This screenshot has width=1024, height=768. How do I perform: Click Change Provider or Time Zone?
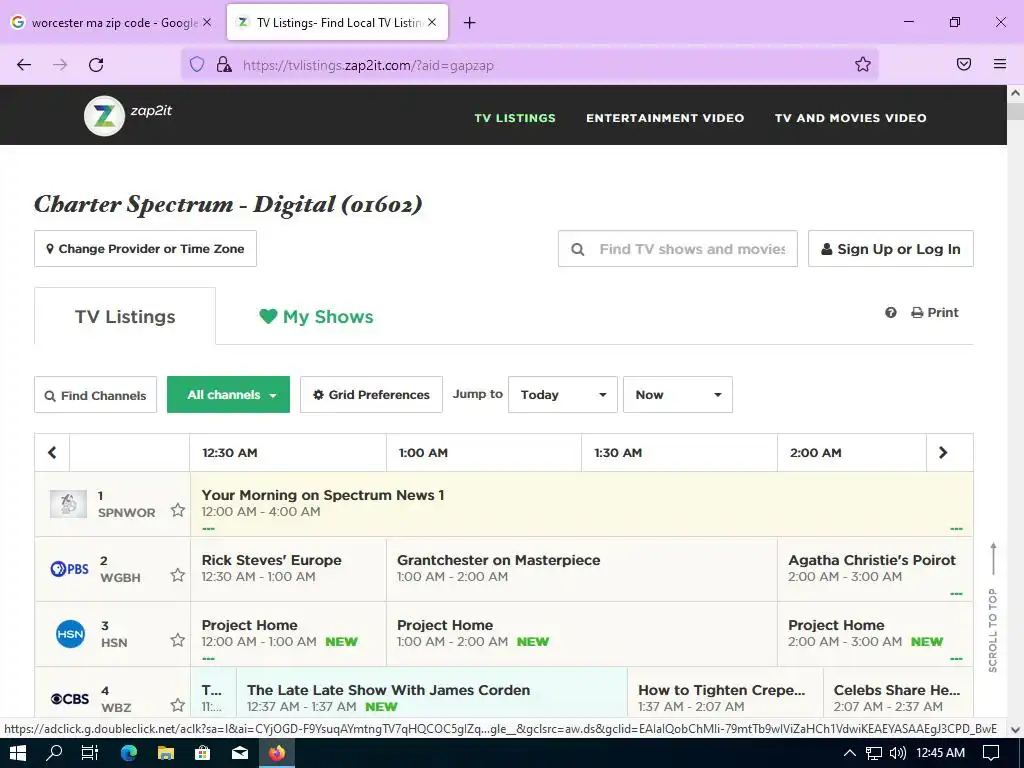click(146, 249)
